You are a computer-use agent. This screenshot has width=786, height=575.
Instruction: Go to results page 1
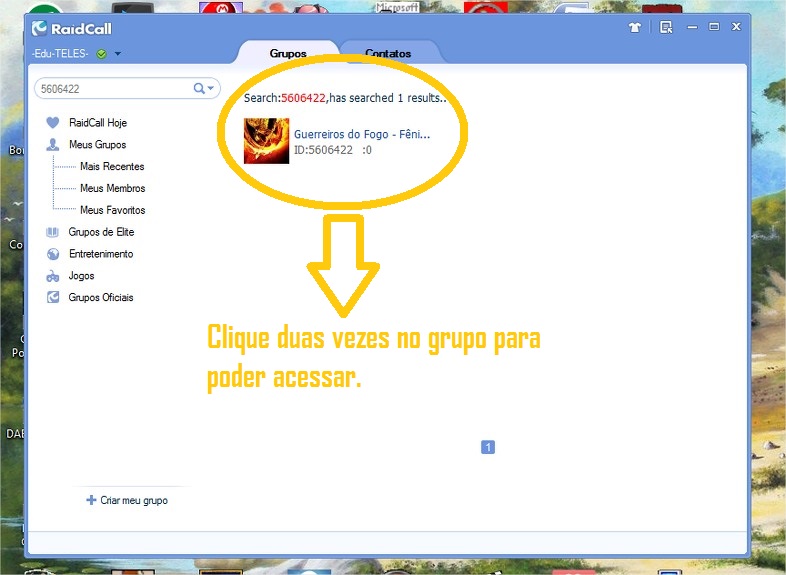point(488,447)
